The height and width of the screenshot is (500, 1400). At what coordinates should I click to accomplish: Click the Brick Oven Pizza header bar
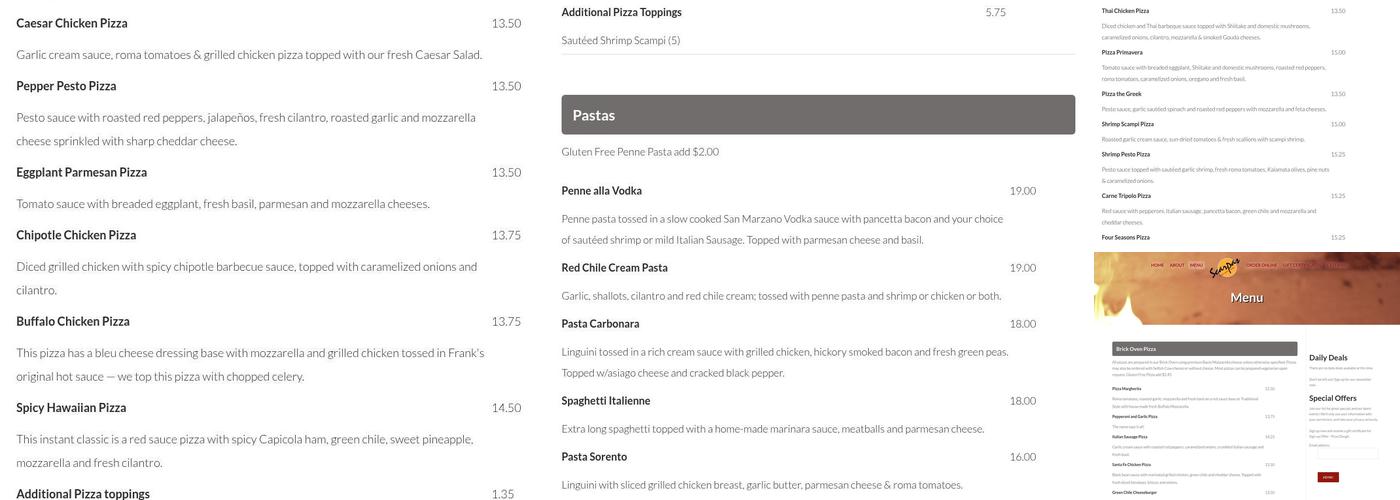pyautogui.click(x=1204, y=348)
